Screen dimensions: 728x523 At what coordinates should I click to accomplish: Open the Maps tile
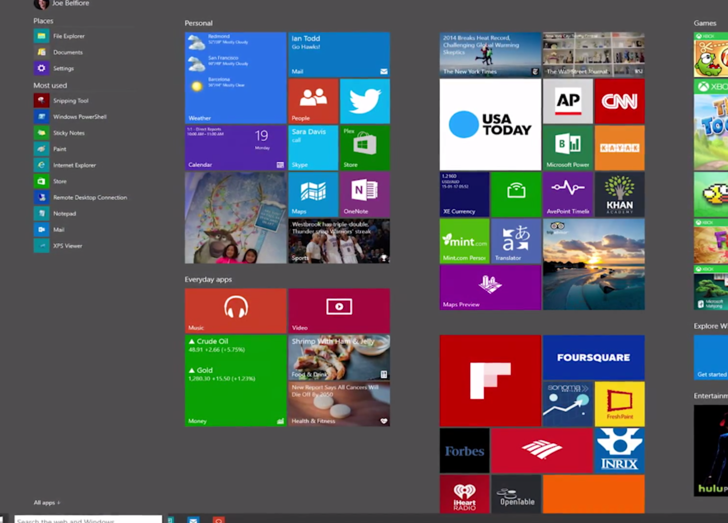tap(313, 194)
